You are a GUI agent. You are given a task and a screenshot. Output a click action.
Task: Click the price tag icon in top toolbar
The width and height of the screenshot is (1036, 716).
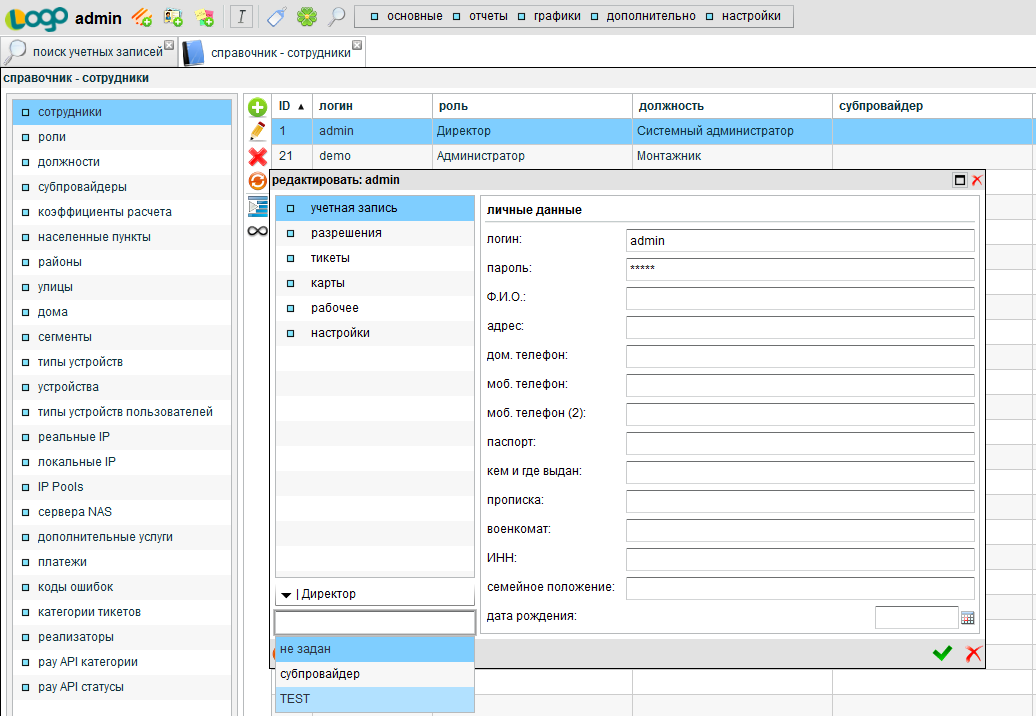tap(276, 16)
